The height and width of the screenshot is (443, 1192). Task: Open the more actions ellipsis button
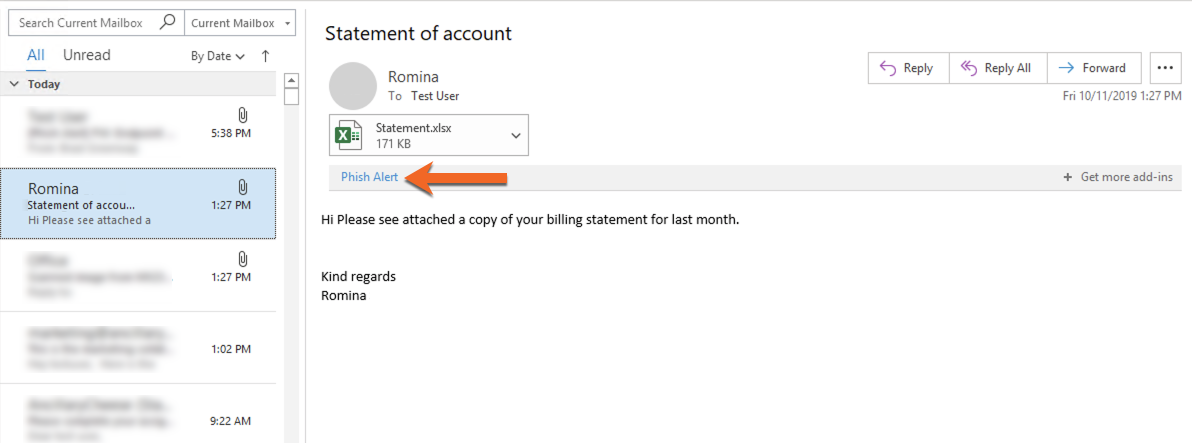(1165, 68)
